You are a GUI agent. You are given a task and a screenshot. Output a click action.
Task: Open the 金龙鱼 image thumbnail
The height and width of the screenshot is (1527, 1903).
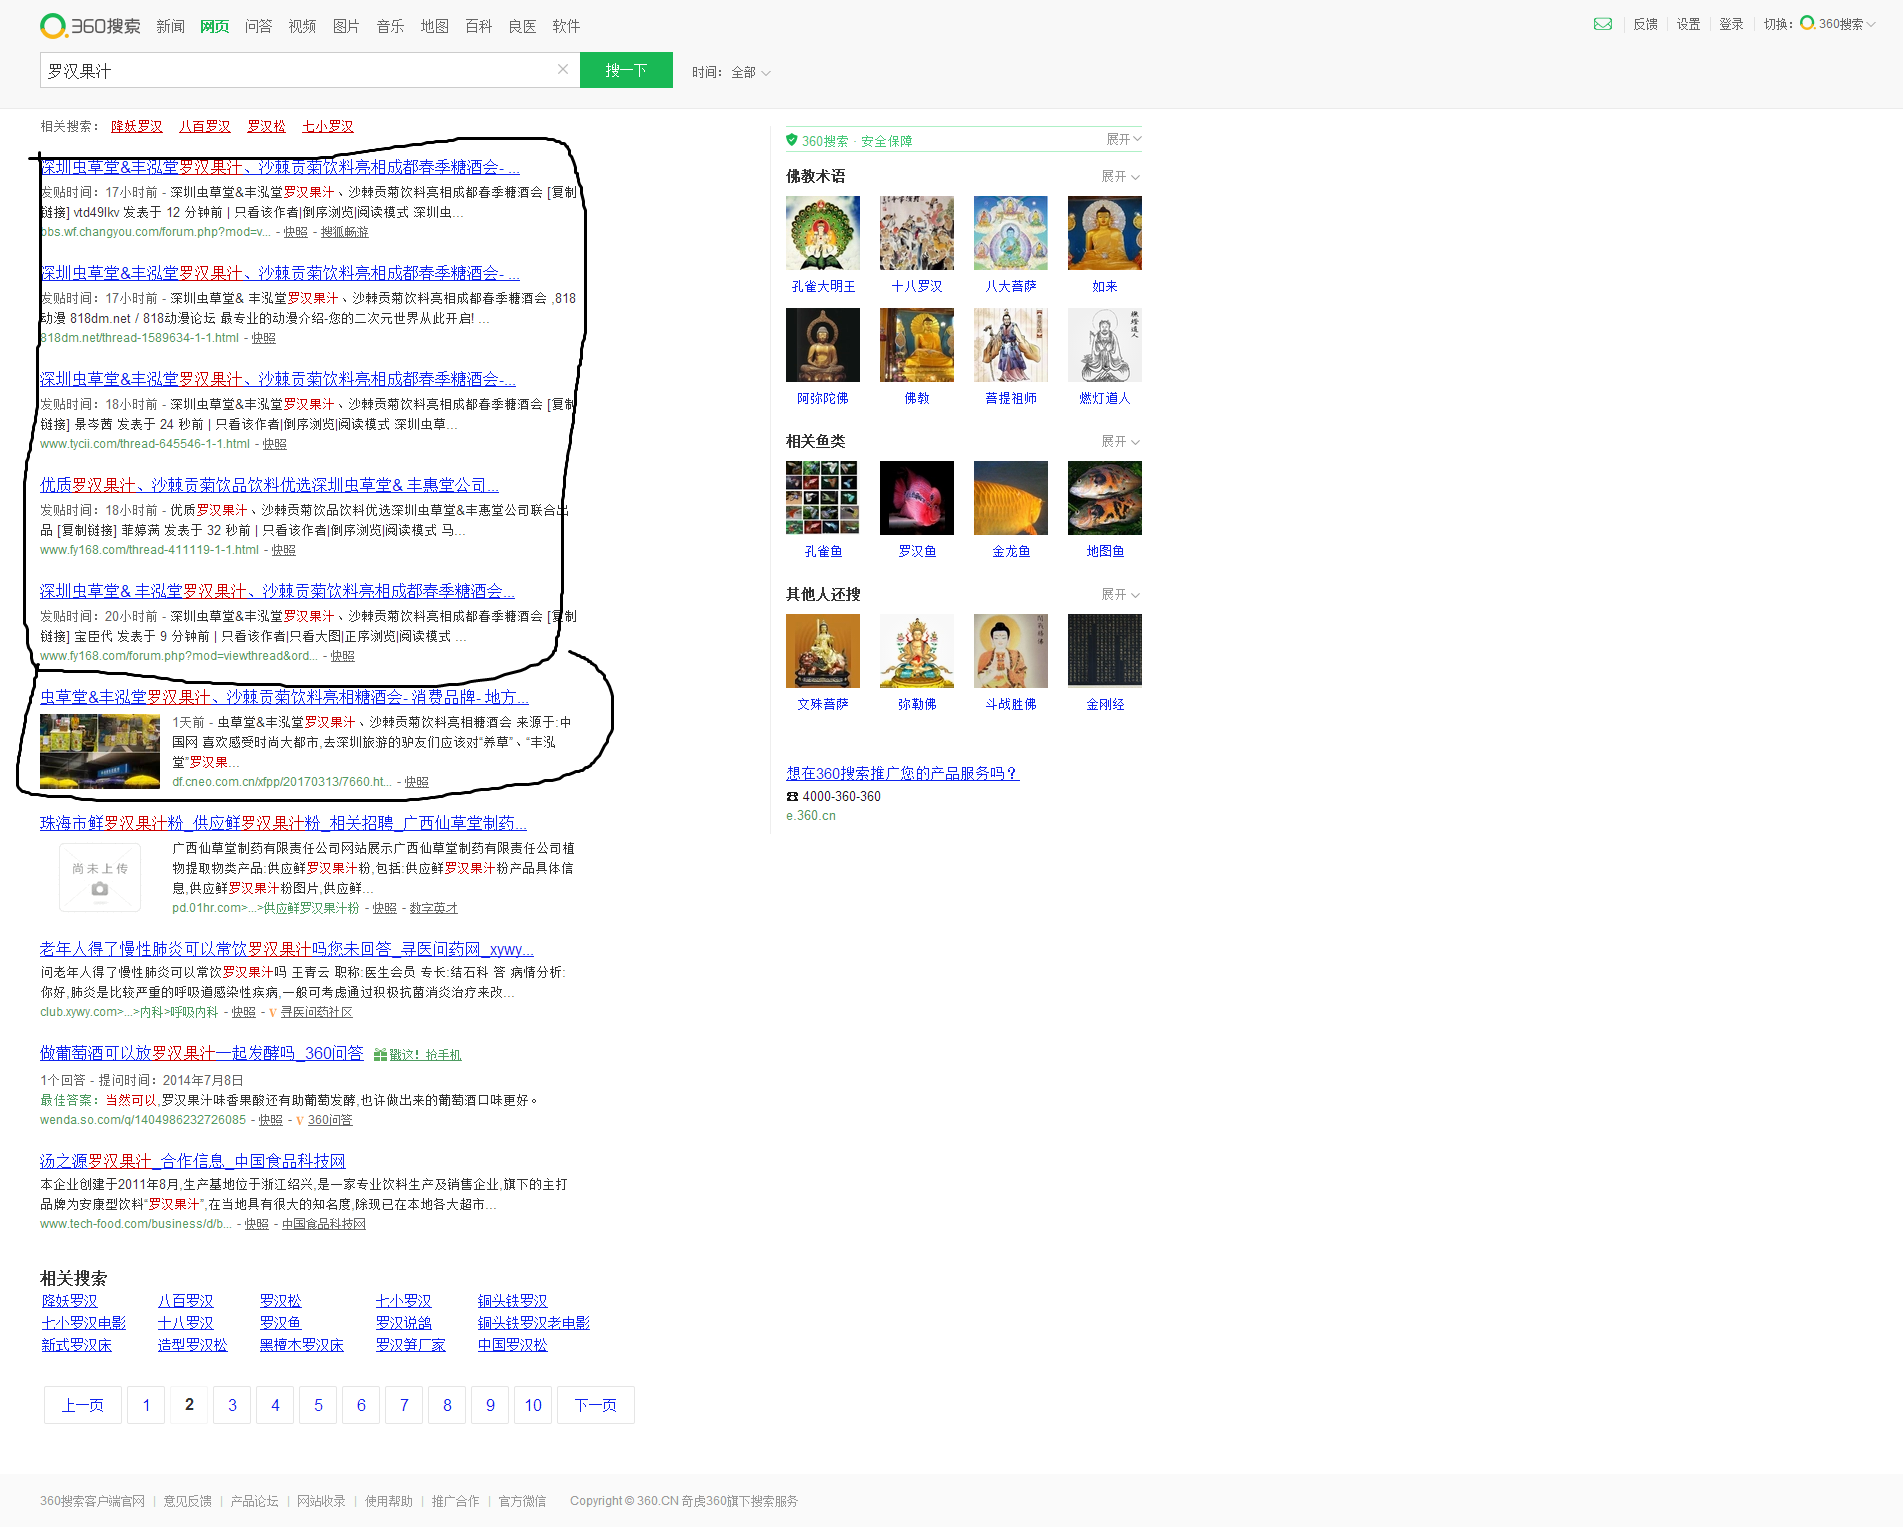1010,498
